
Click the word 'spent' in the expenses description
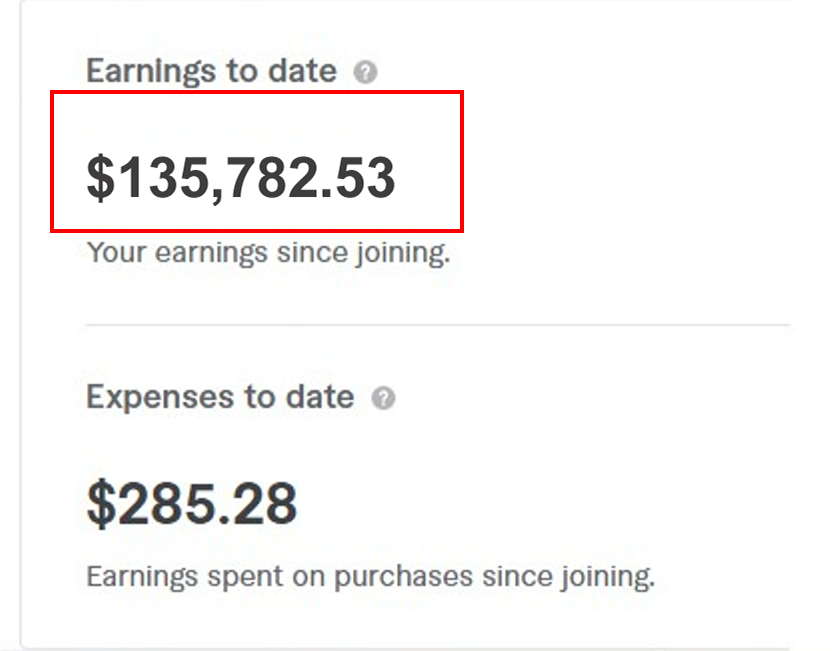click(245, 578)
